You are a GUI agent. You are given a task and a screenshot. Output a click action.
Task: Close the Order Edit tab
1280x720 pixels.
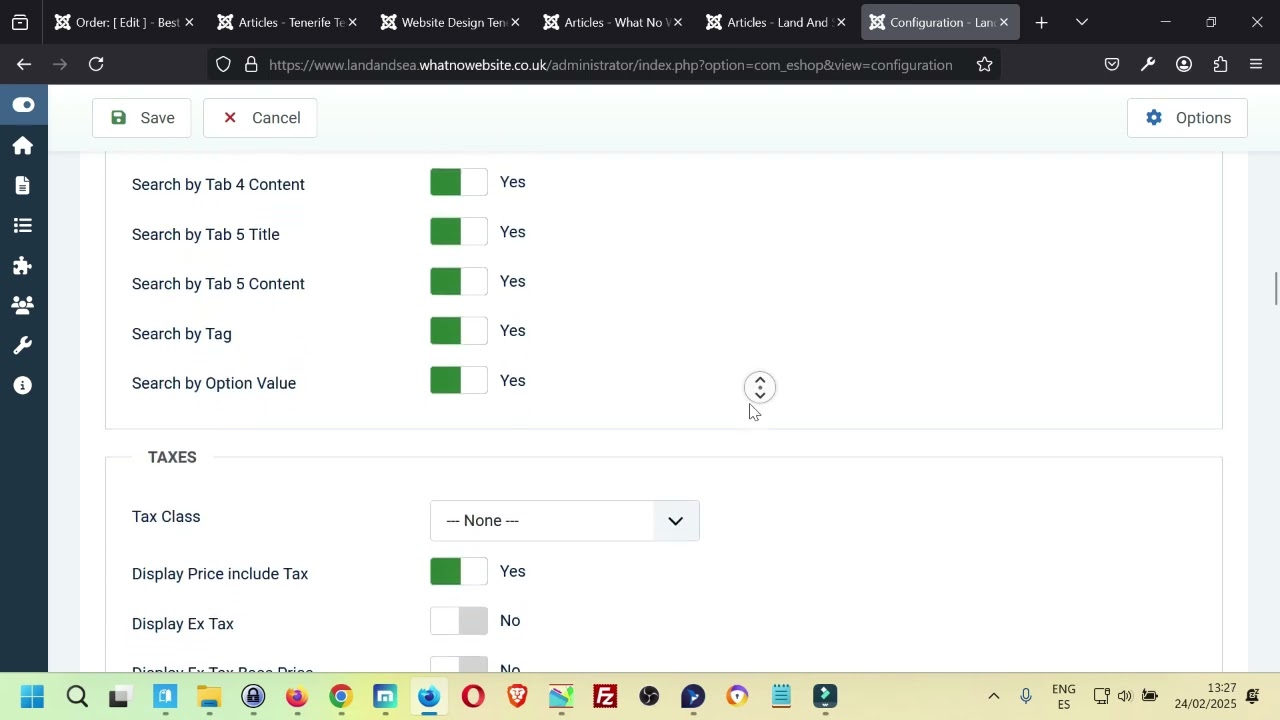(189, 22)
